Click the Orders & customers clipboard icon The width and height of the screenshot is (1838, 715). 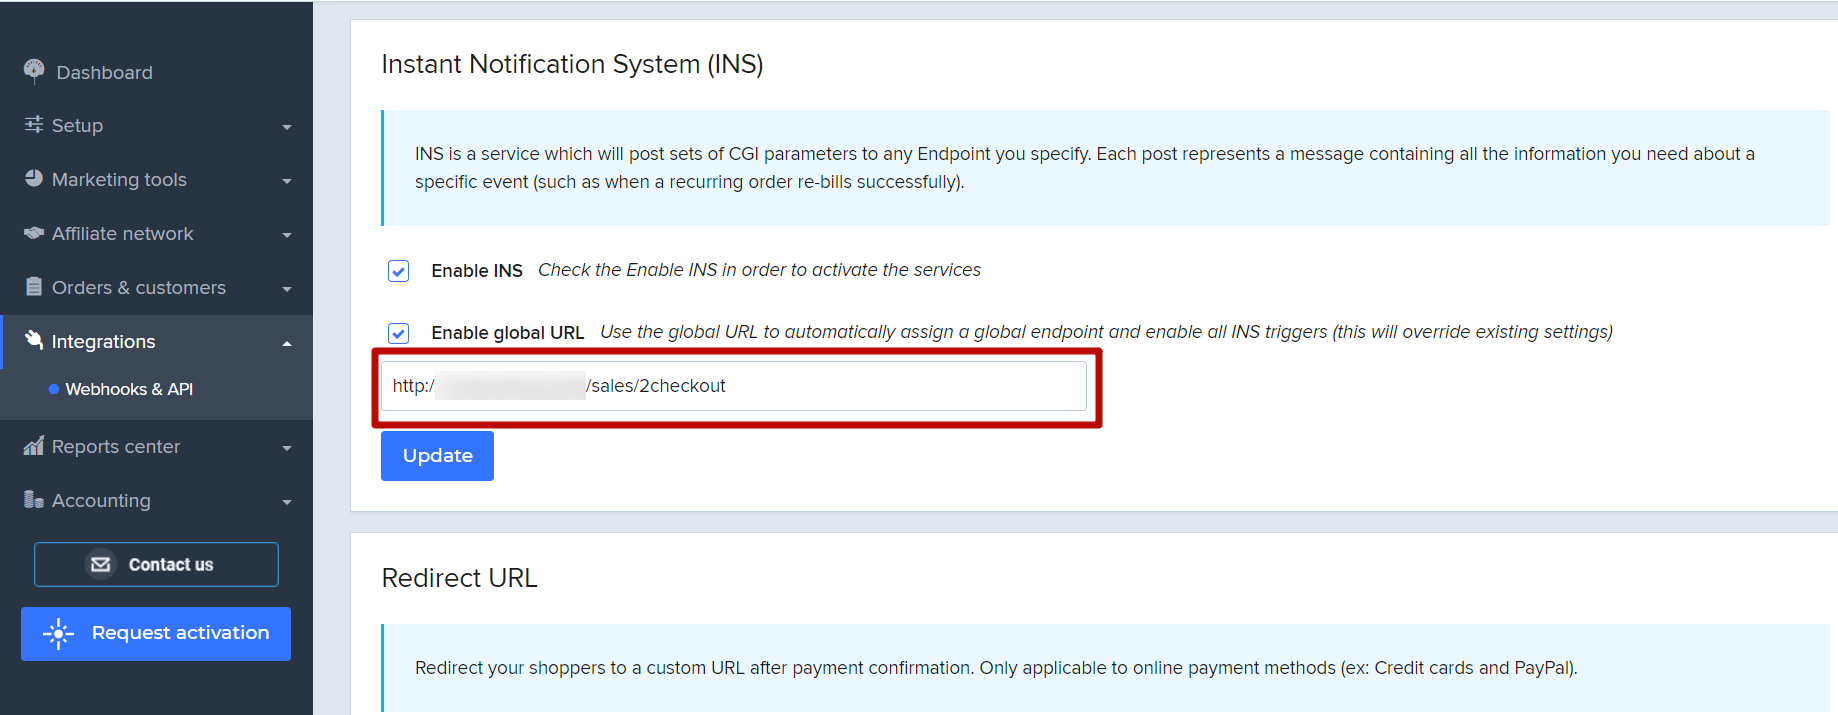[34, 287]
